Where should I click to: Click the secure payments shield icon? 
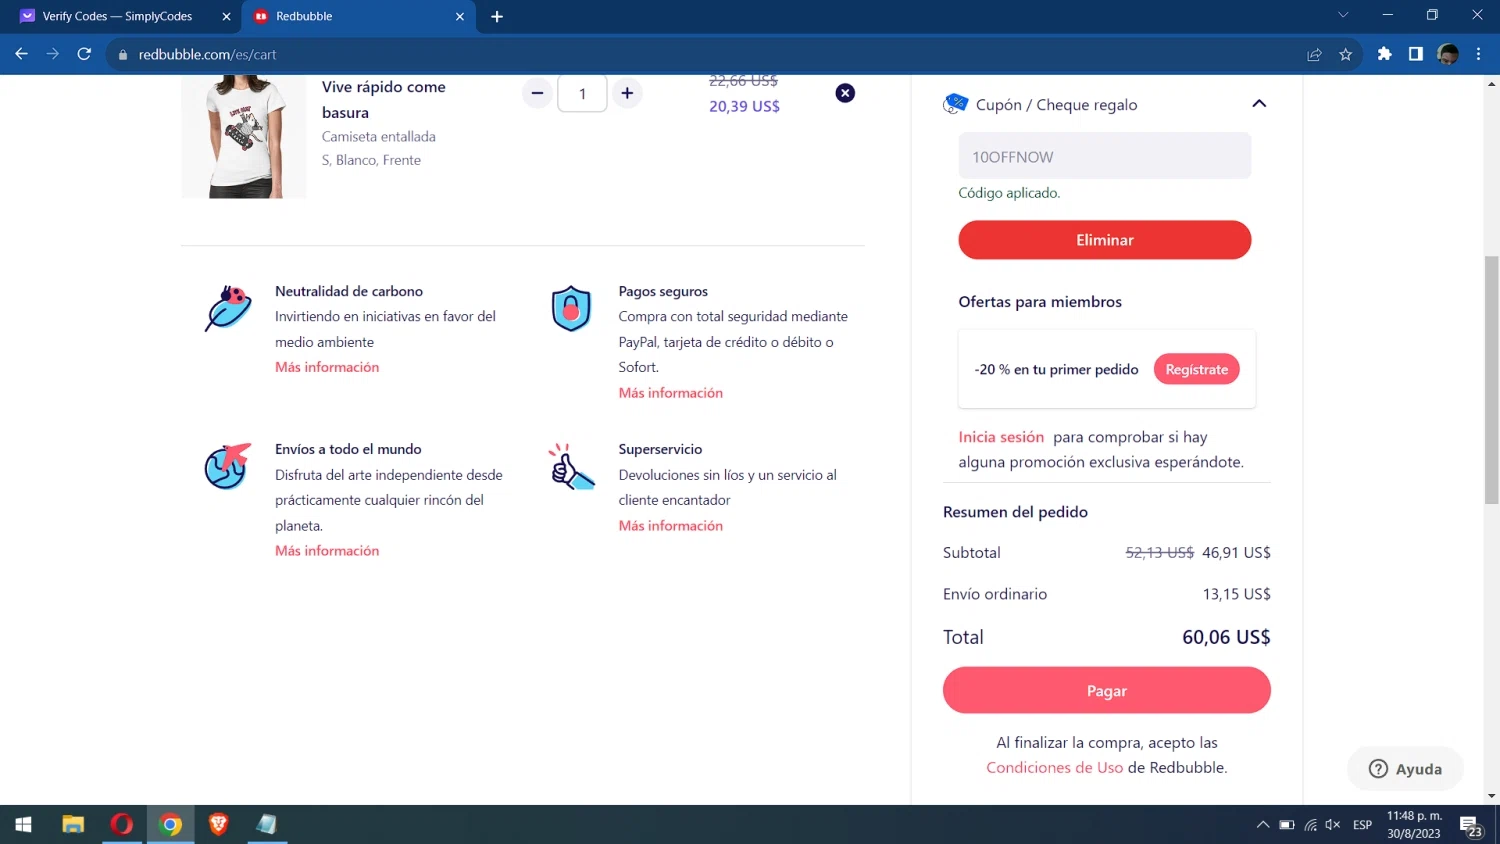pyautogui.click(x=571, y=308)
